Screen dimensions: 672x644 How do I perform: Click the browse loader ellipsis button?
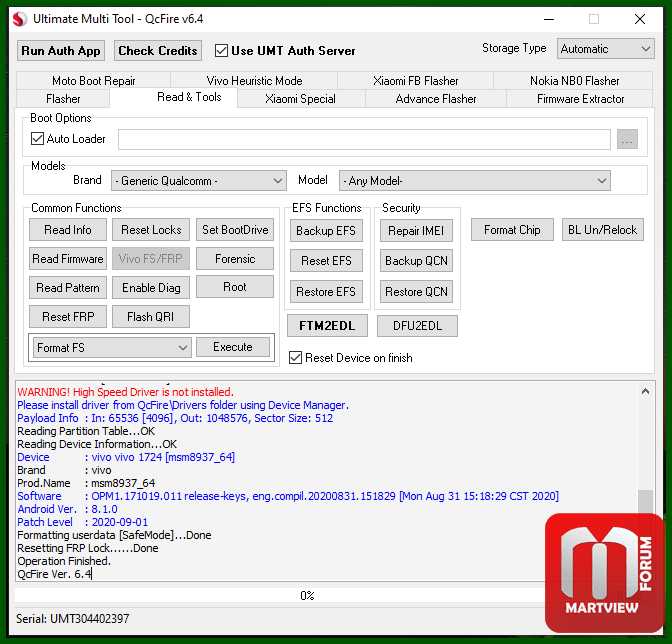click(627, 140)
